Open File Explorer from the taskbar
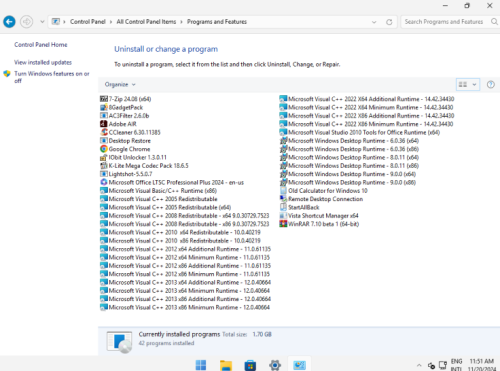 point(226,365)
